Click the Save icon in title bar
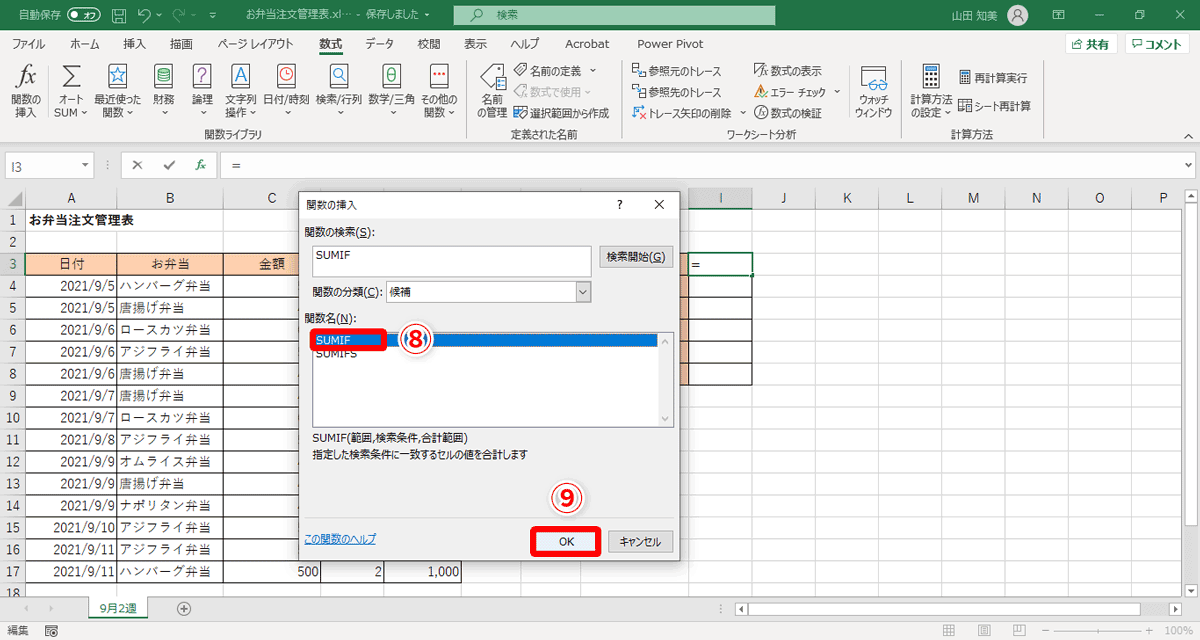The height and width of the screenshot is (640, 1200). (x=119, y=16)
